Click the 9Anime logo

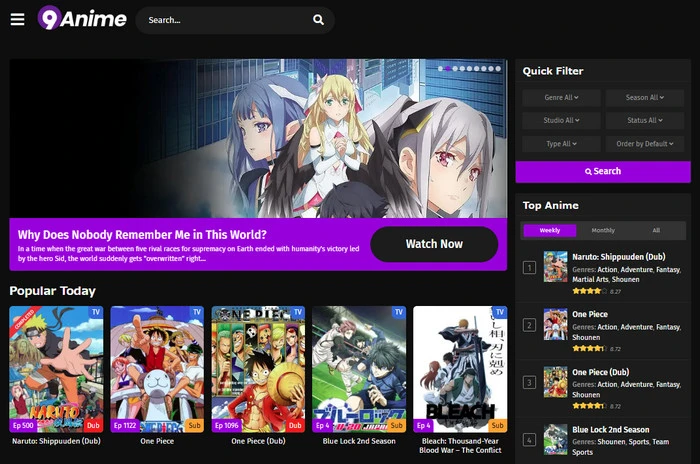[x=82, y=19]
